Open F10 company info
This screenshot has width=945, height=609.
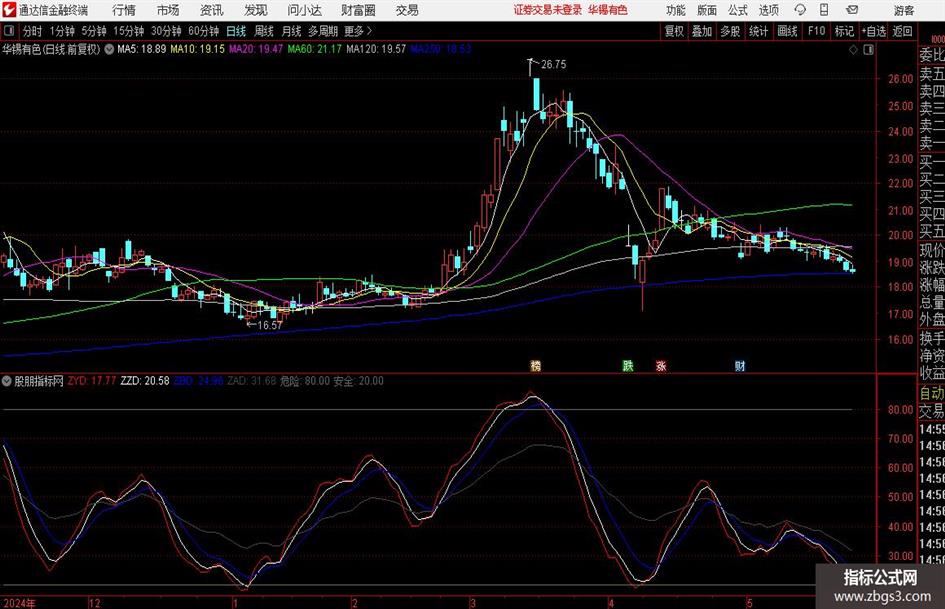coord(817,31)
